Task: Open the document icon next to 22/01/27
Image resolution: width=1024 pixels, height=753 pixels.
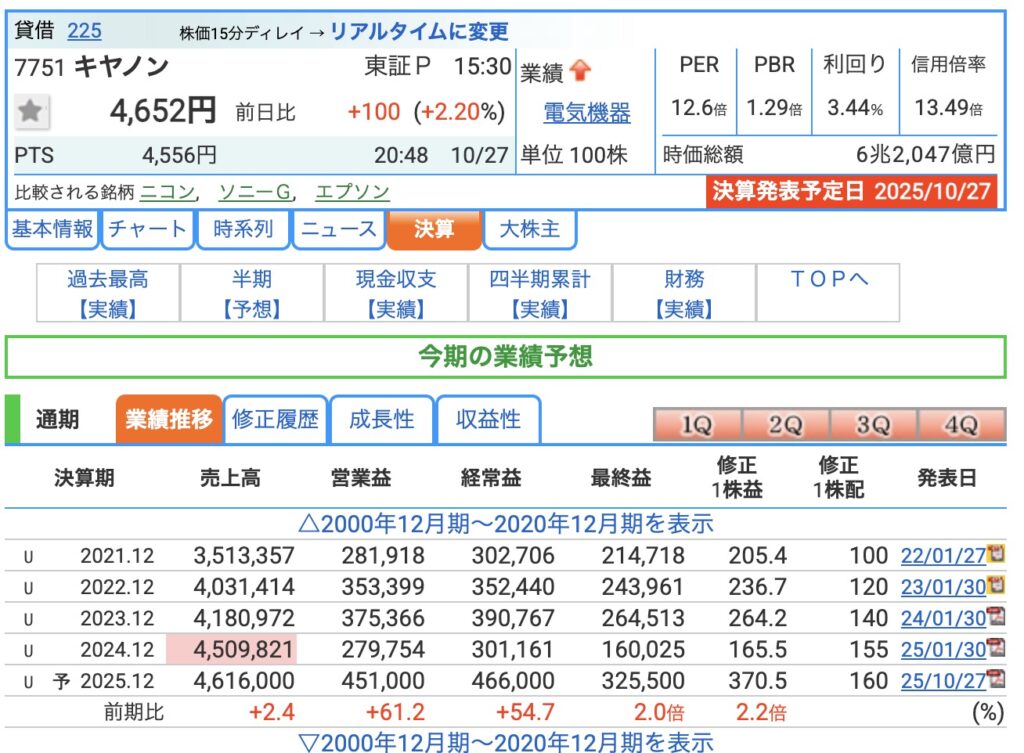Action: (x=995, y=554)
